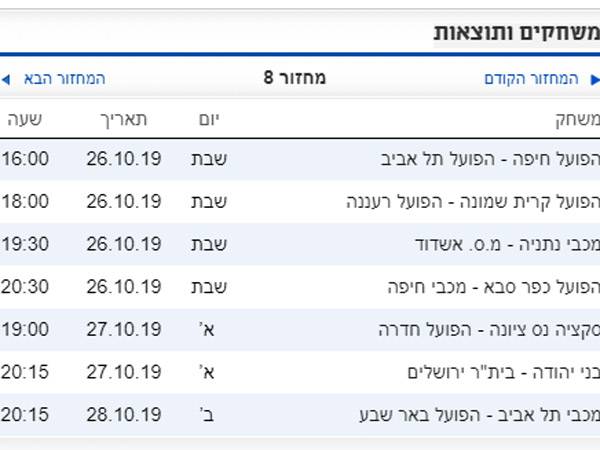Click the arrow icon beside המחזור הבא
The width and height of the screenshot is (600, 450).
[6, 78]
